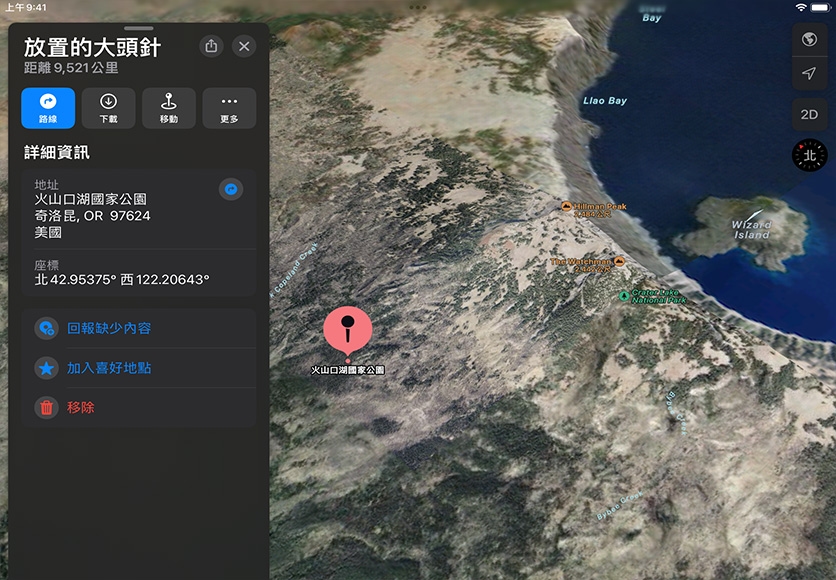Tap the red dropped pin marker
This screenshot has width=836, height=580.
click(x=347, y=328)
